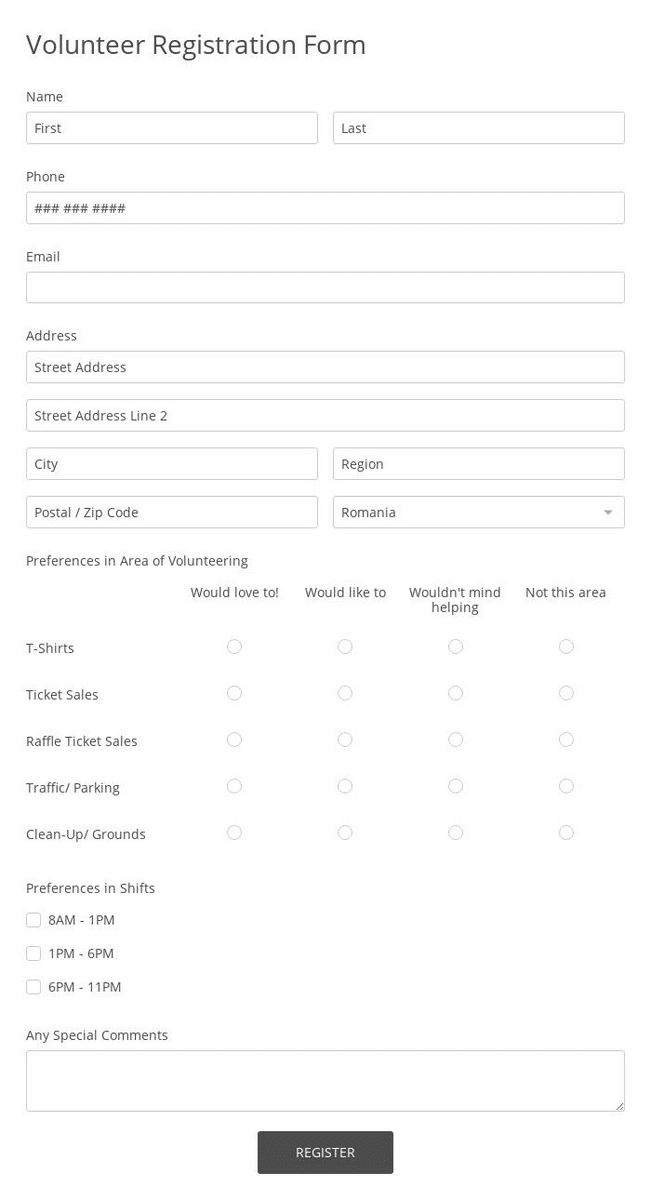Screen dimensions: 651x1200
Task: Select "Would love to!" for T-Shirts
Action: coord(234,647)
